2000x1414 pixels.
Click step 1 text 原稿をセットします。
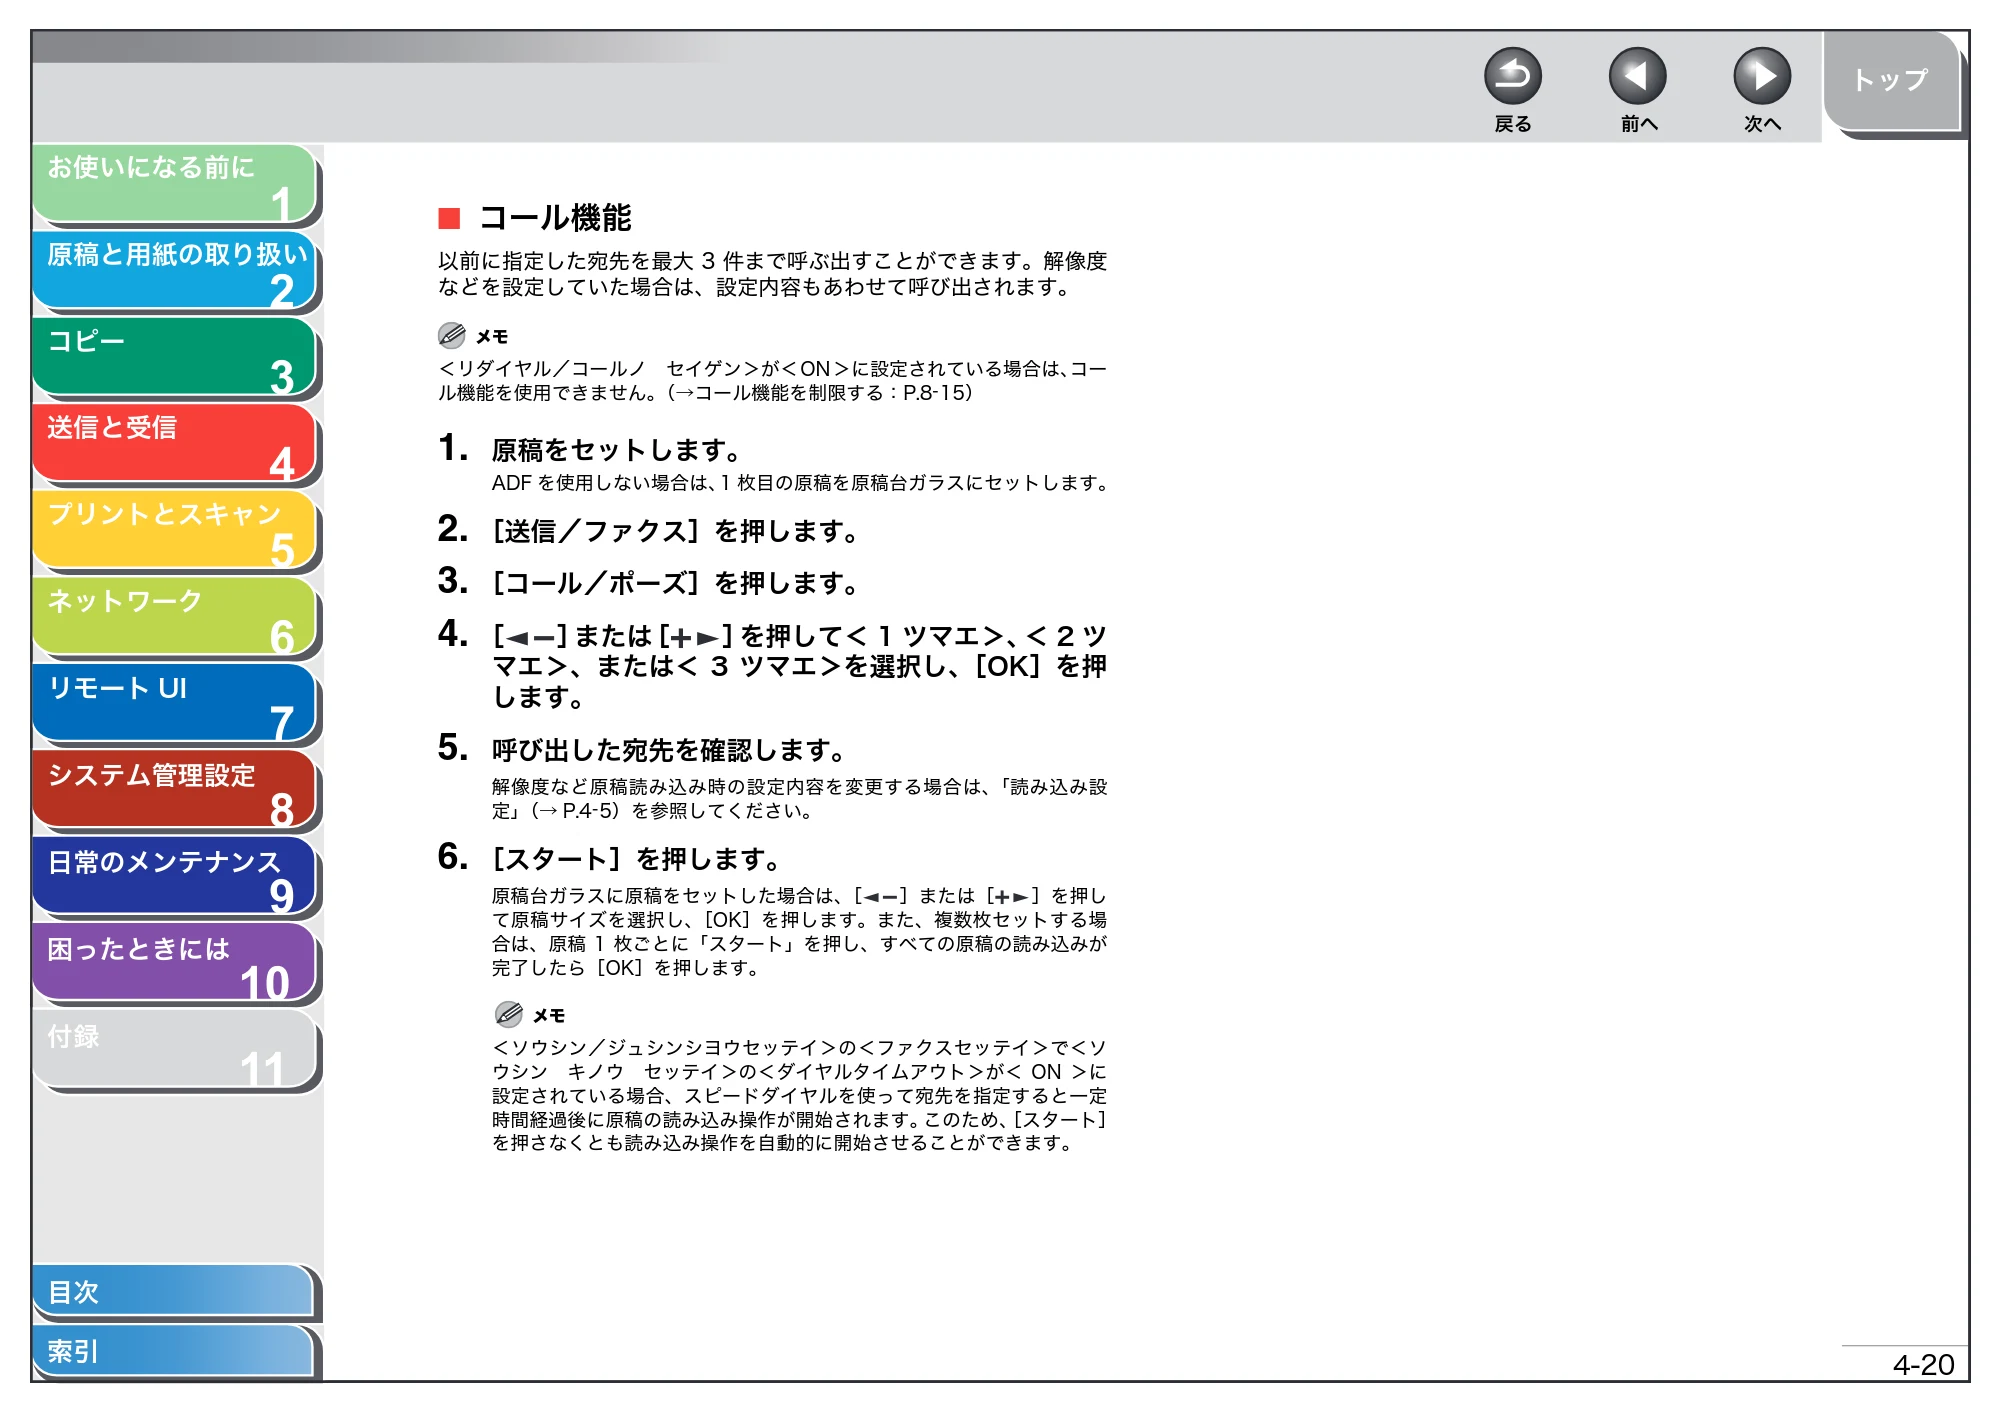tap(616, 451)
